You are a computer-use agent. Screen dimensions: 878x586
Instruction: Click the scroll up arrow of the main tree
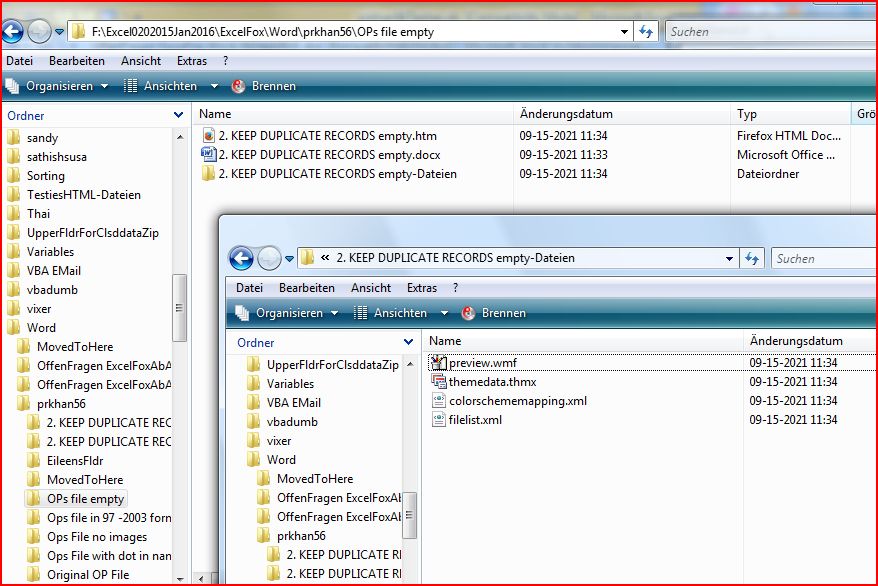(x=180, y=137)
